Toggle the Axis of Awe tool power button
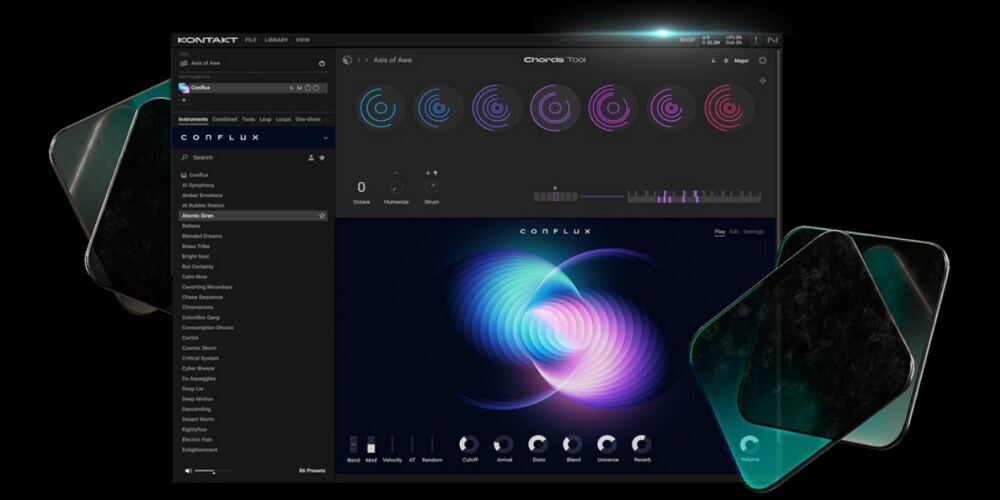 (x=321, y=64)
